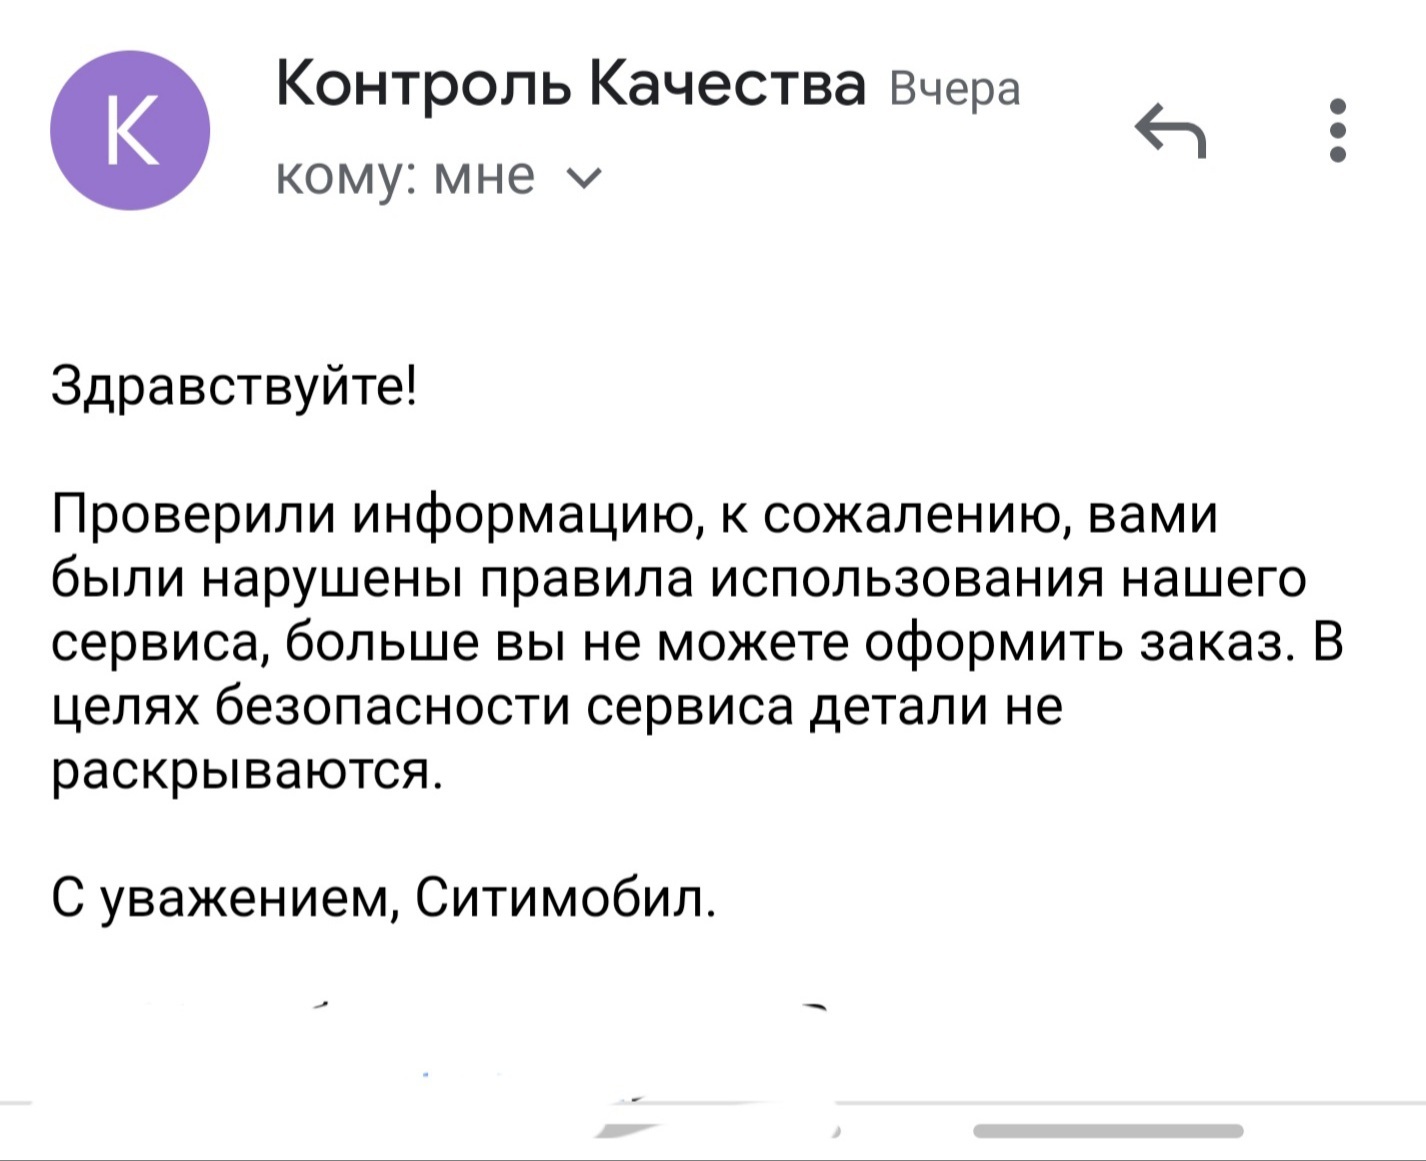Click the "кому: мне" recipient label
The image size is (1426, 1161).
click(x=405, y=176)
